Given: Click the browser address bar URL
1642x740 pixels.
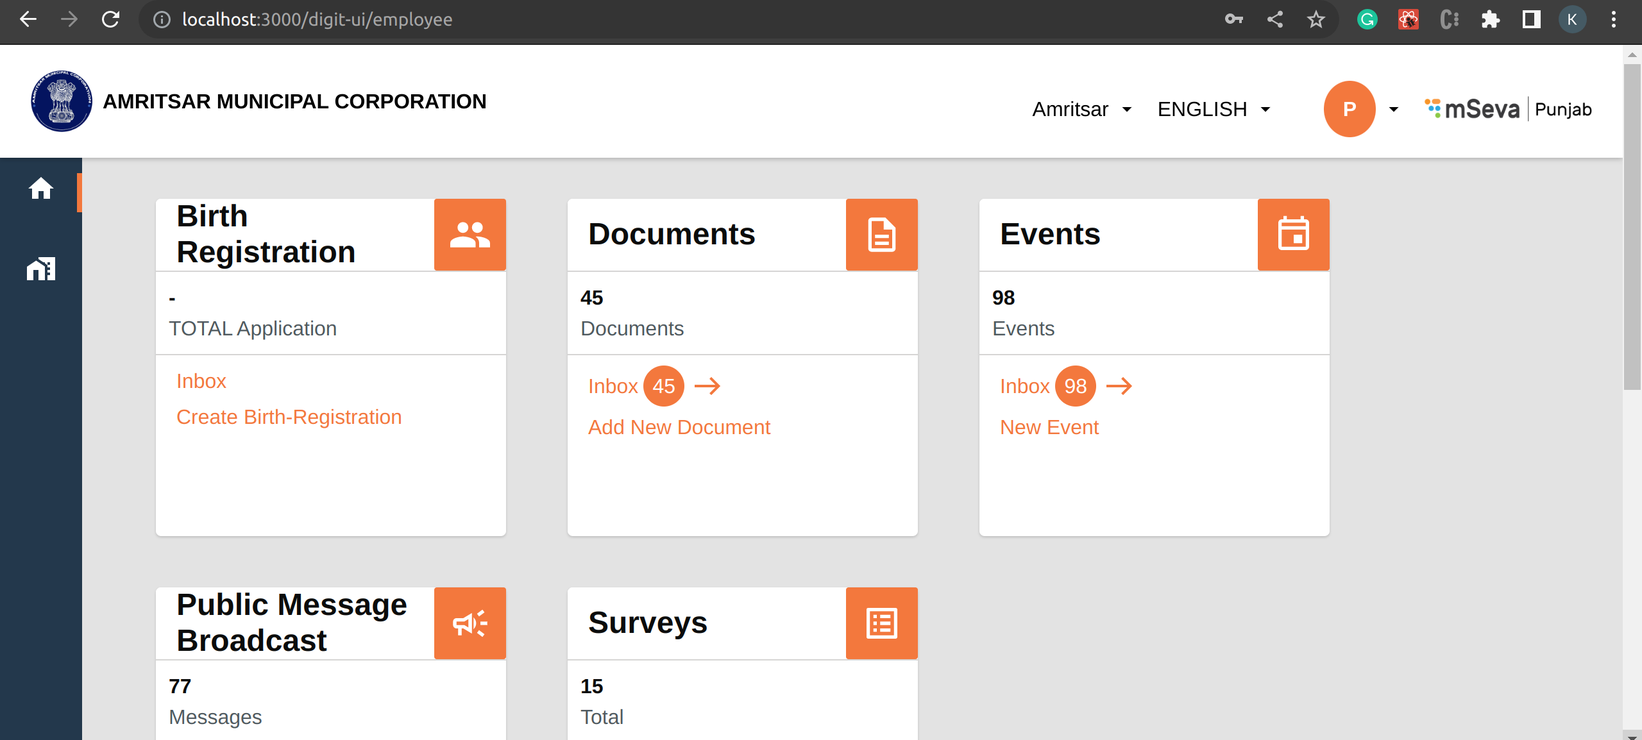Looking at the screenshot, I should 317,20.
